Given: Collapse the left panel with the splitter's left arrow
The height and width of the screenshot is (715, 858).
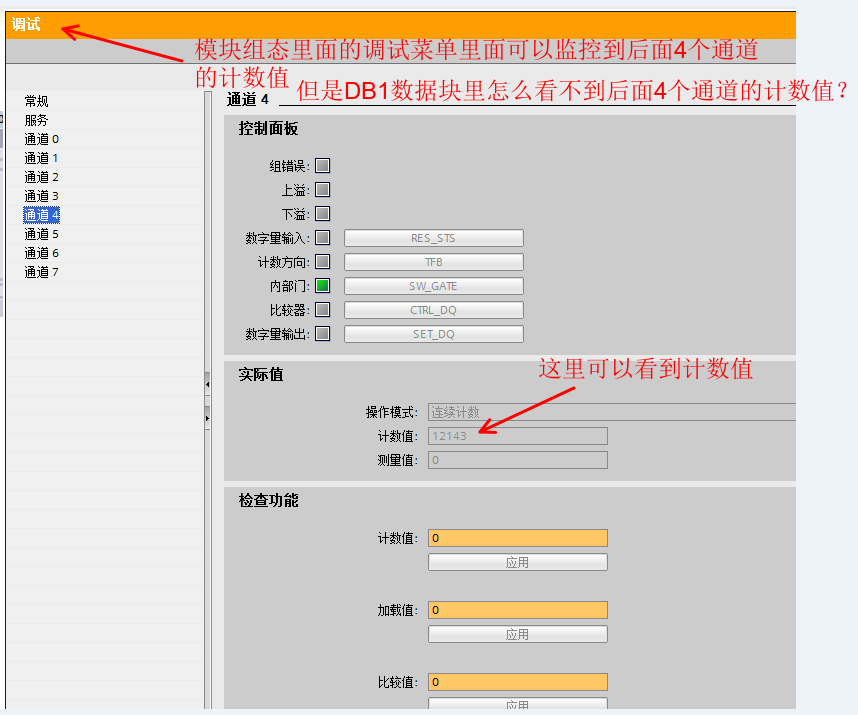Looking at the screenshot, I should pos(207,384).
